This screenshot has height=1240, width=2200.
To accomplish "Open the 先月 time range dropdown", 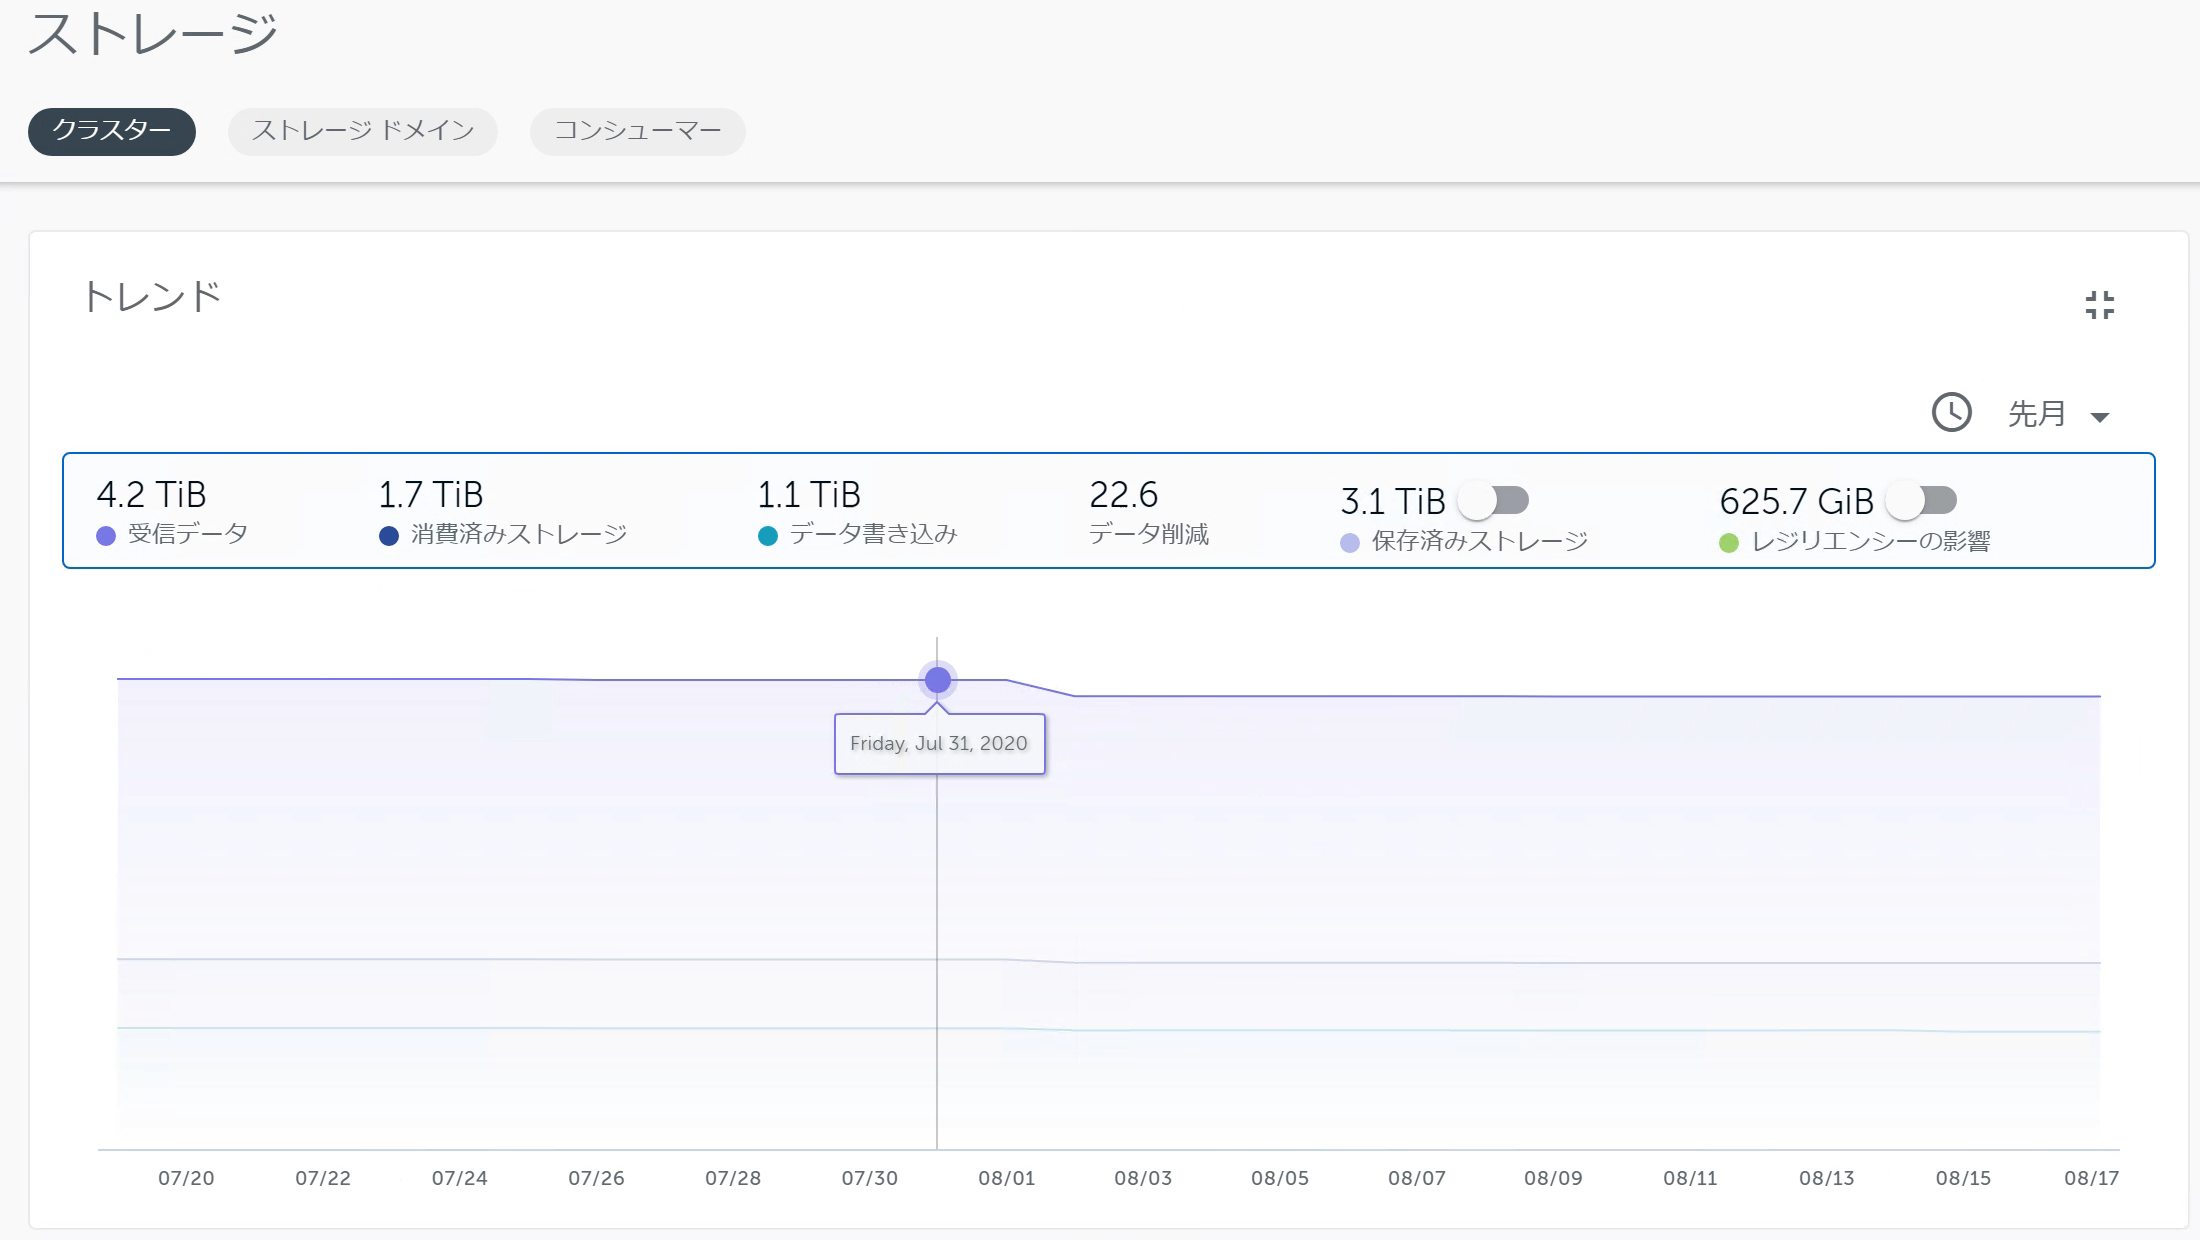I will pos(2060,413).
